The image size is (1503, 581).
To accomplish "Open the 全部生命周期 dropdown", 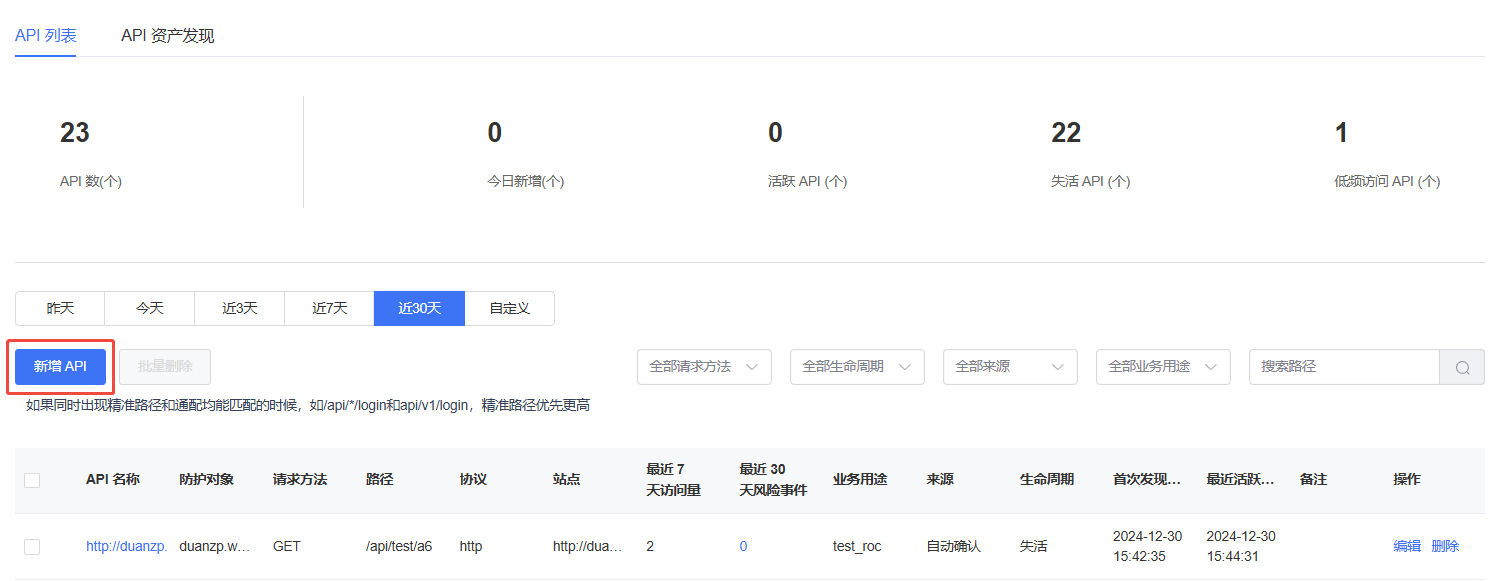I will pos(857,367).
